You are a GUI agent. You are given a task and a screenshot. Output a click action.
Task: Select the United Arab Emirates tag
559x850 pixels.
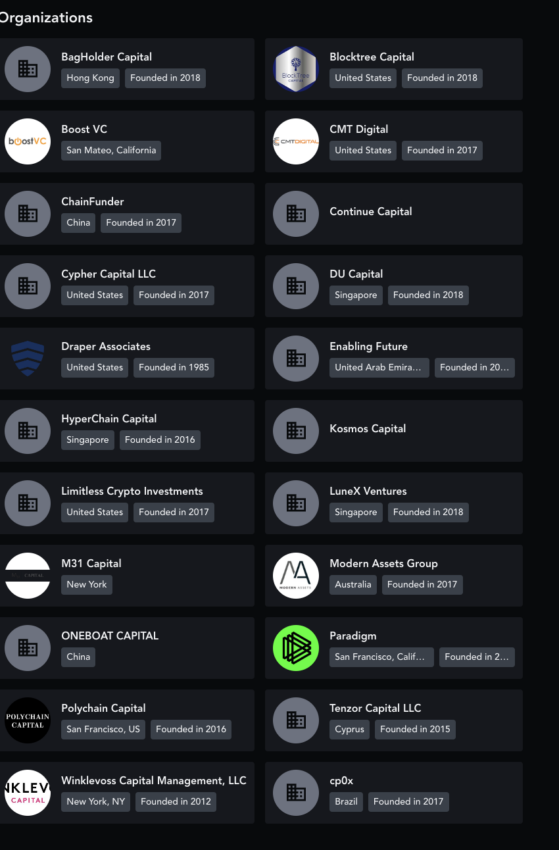point(378,367)
